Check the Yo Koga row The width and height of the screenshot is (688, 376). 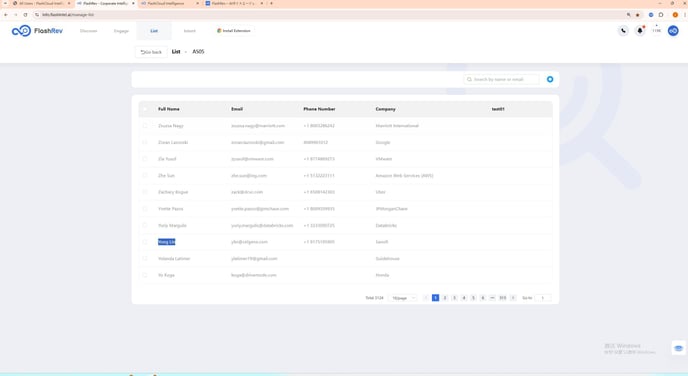point(145,275)
